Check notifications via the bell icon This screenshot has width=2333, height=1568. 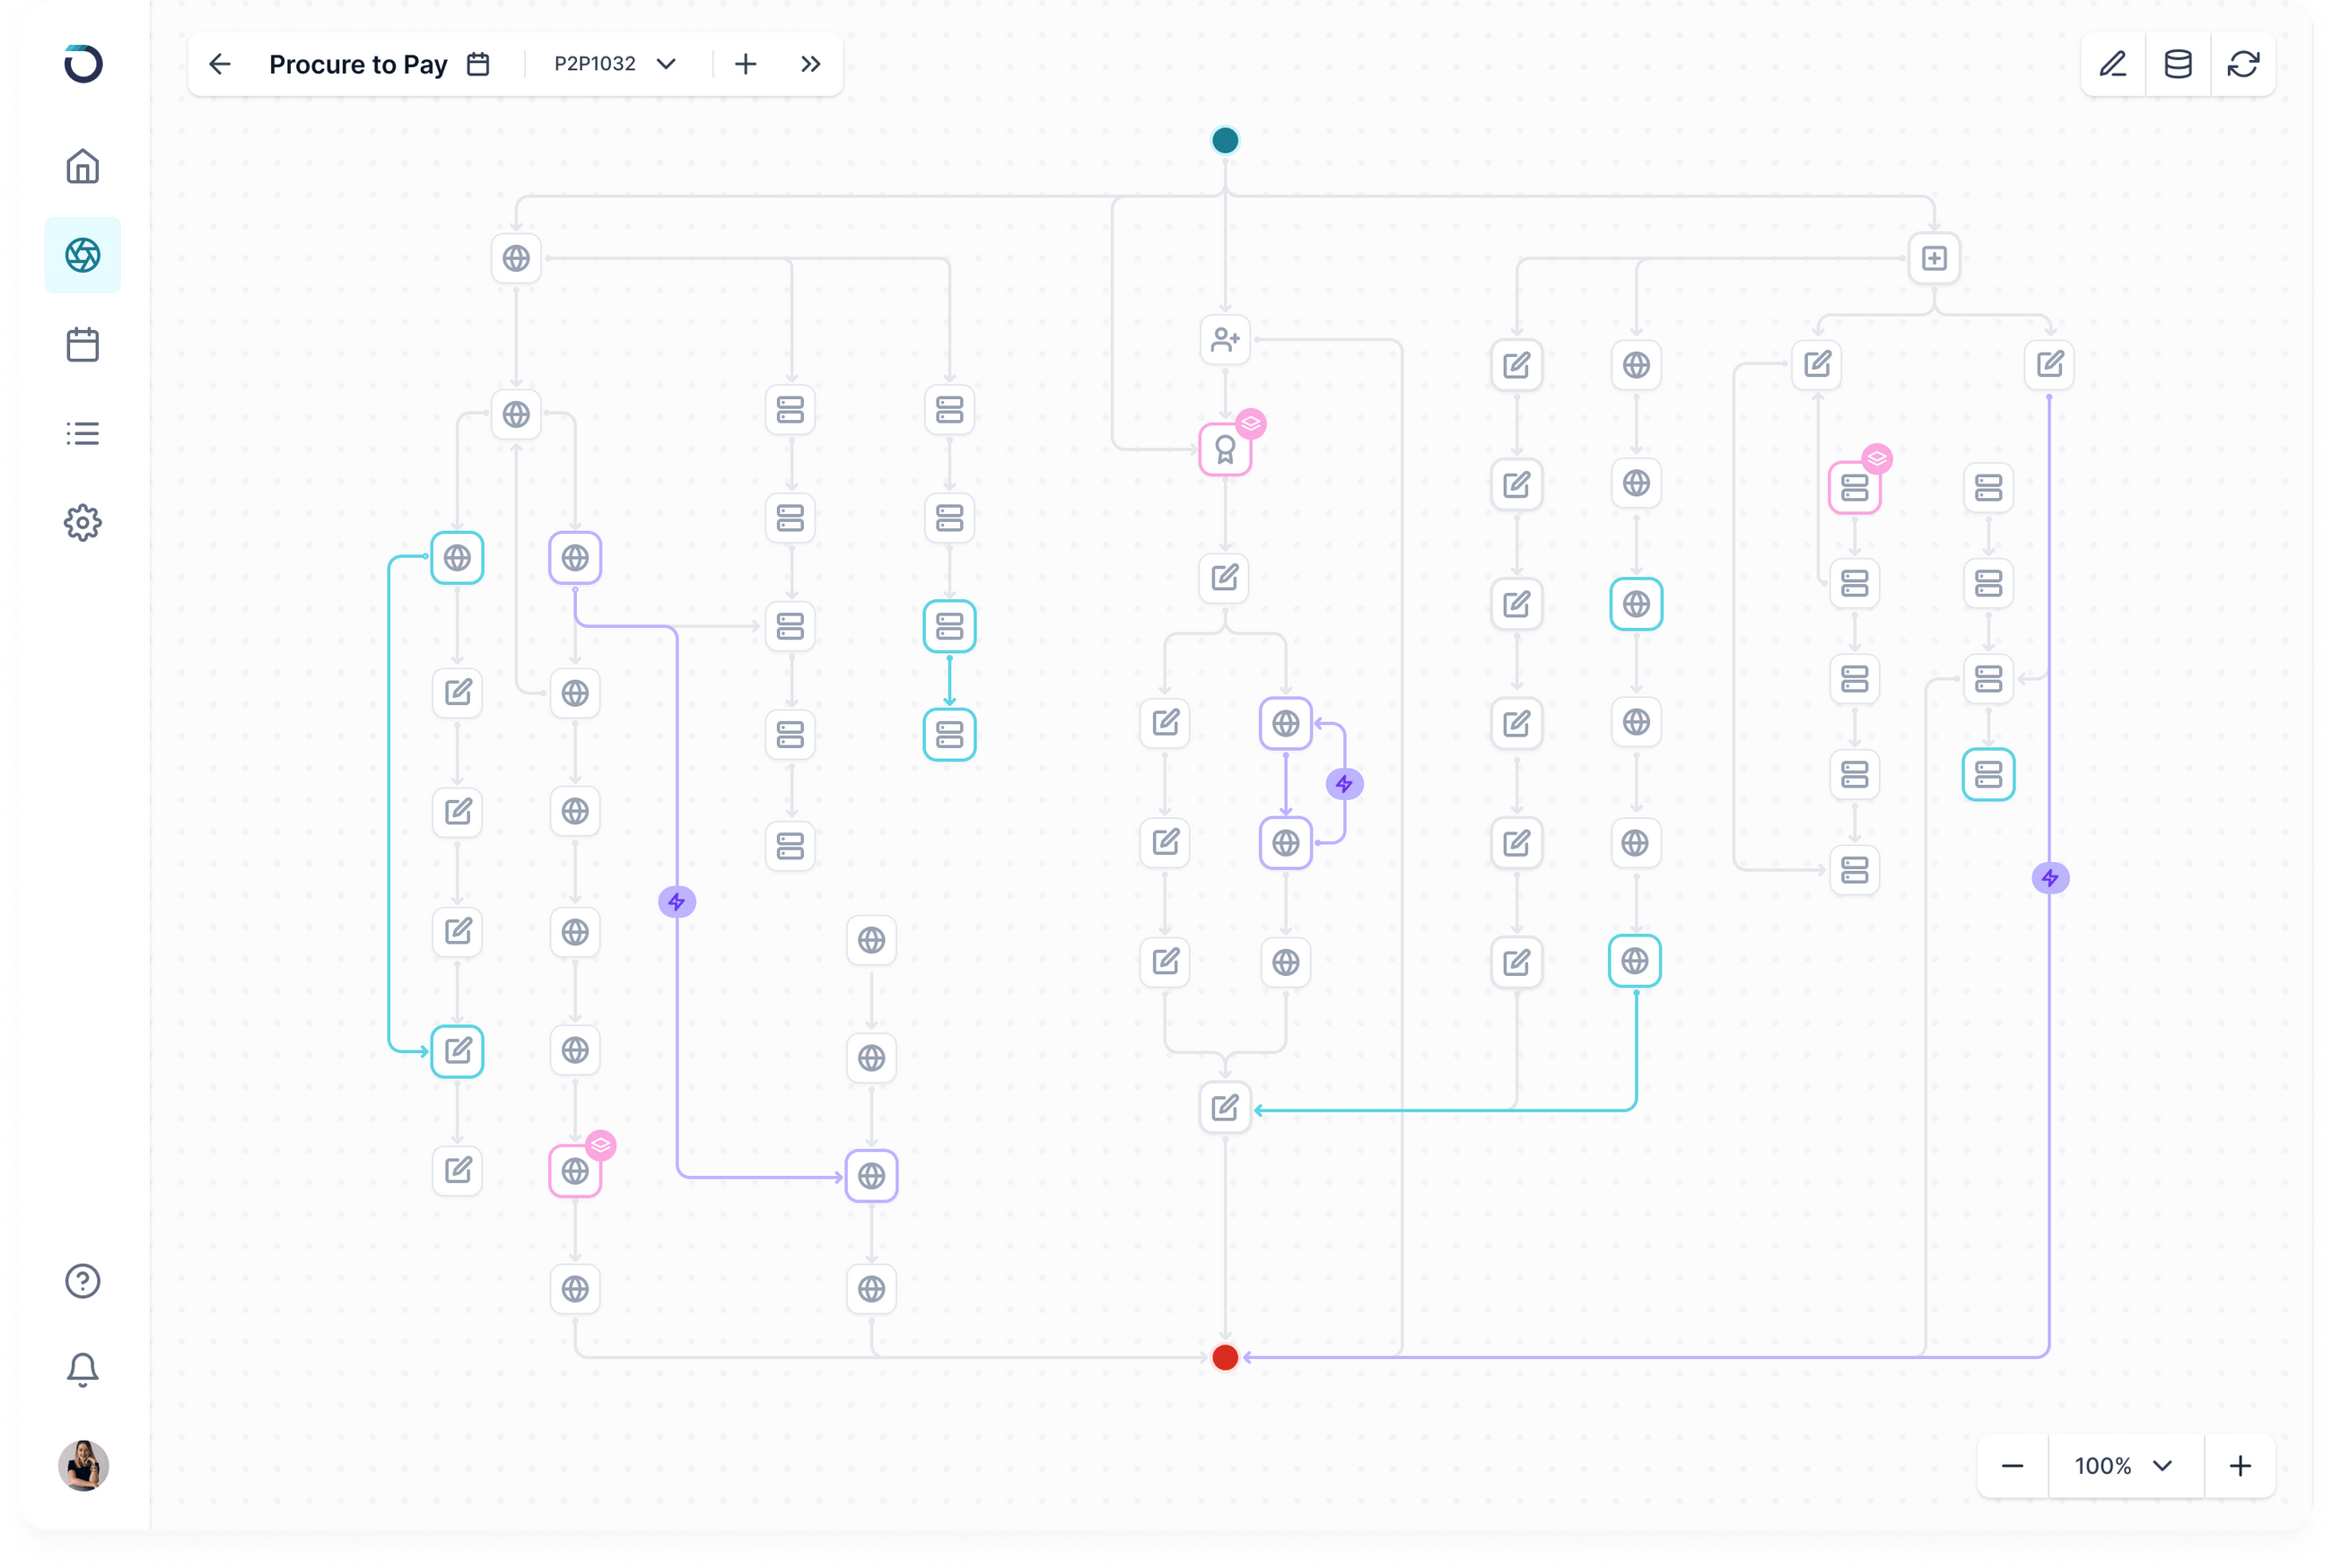83,1369
